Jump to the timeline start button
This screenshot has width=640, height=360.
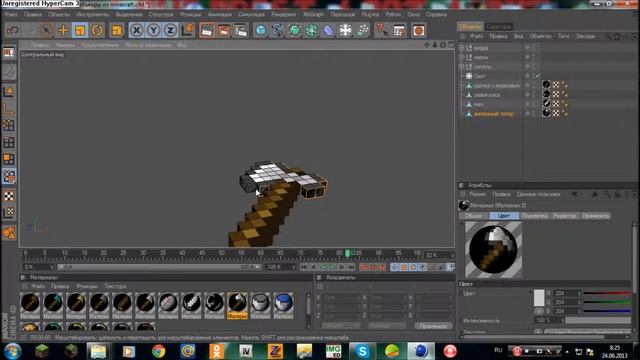coord(304,267)
